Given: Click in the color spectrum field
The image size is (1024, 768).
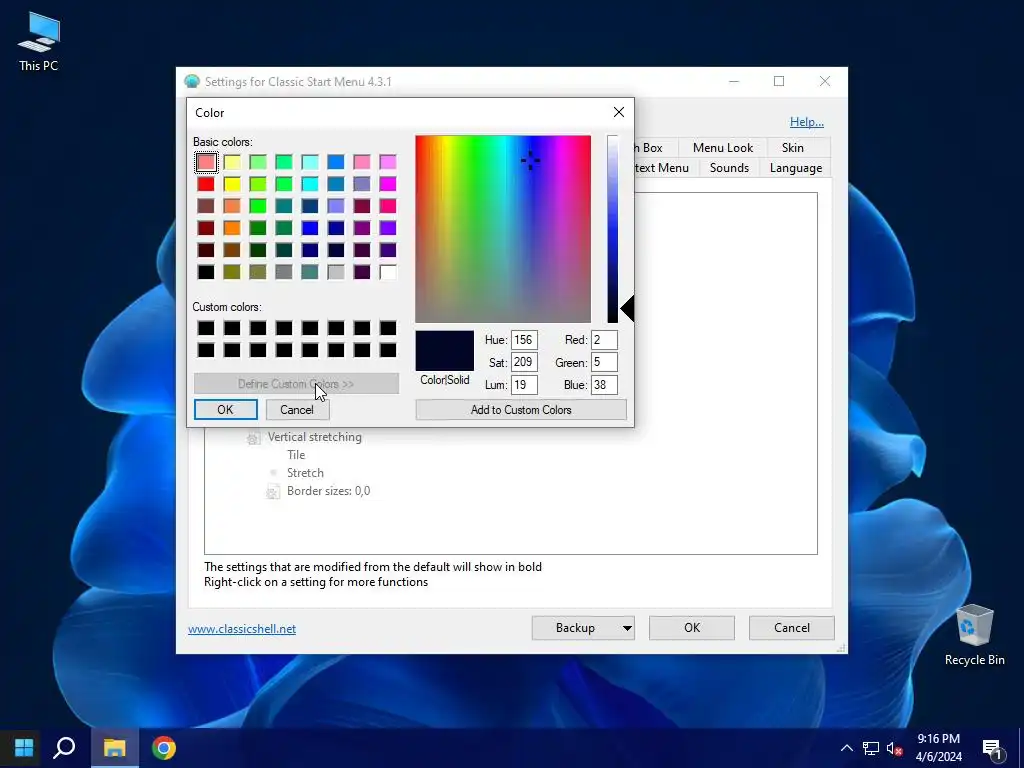Looking at the screenshot, I should [x=503, y=229].
